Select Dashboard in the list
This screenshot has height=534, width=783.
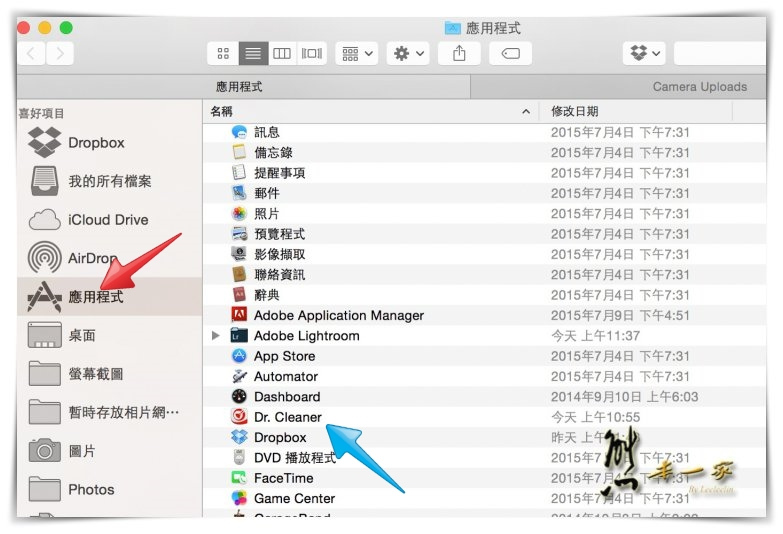(484, 397)
